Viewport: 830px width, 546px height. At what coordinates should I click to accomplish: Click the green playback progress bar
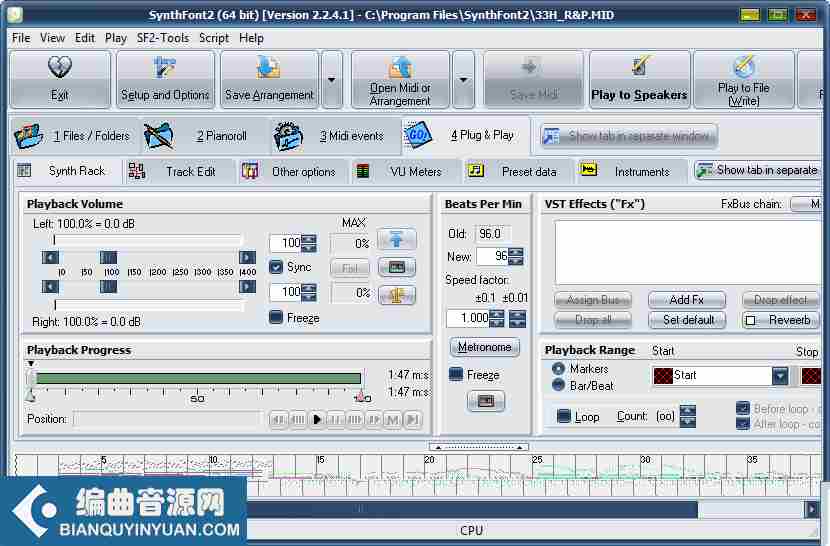[199, 378]
